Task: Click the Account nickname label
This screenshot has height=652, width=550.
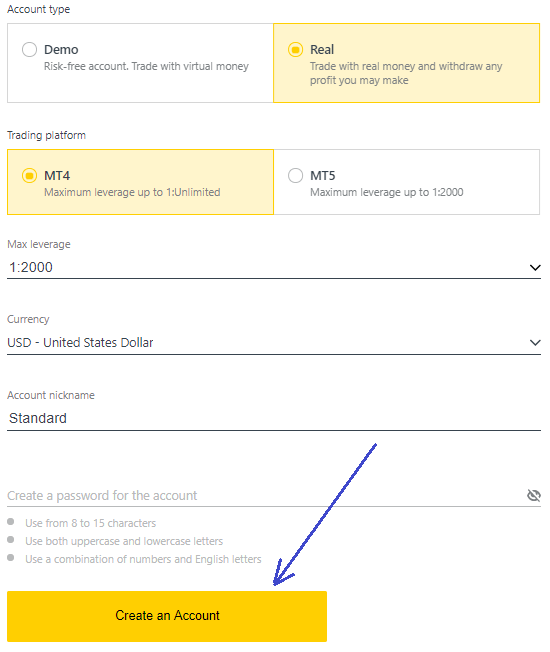Action: click(51, 395)
